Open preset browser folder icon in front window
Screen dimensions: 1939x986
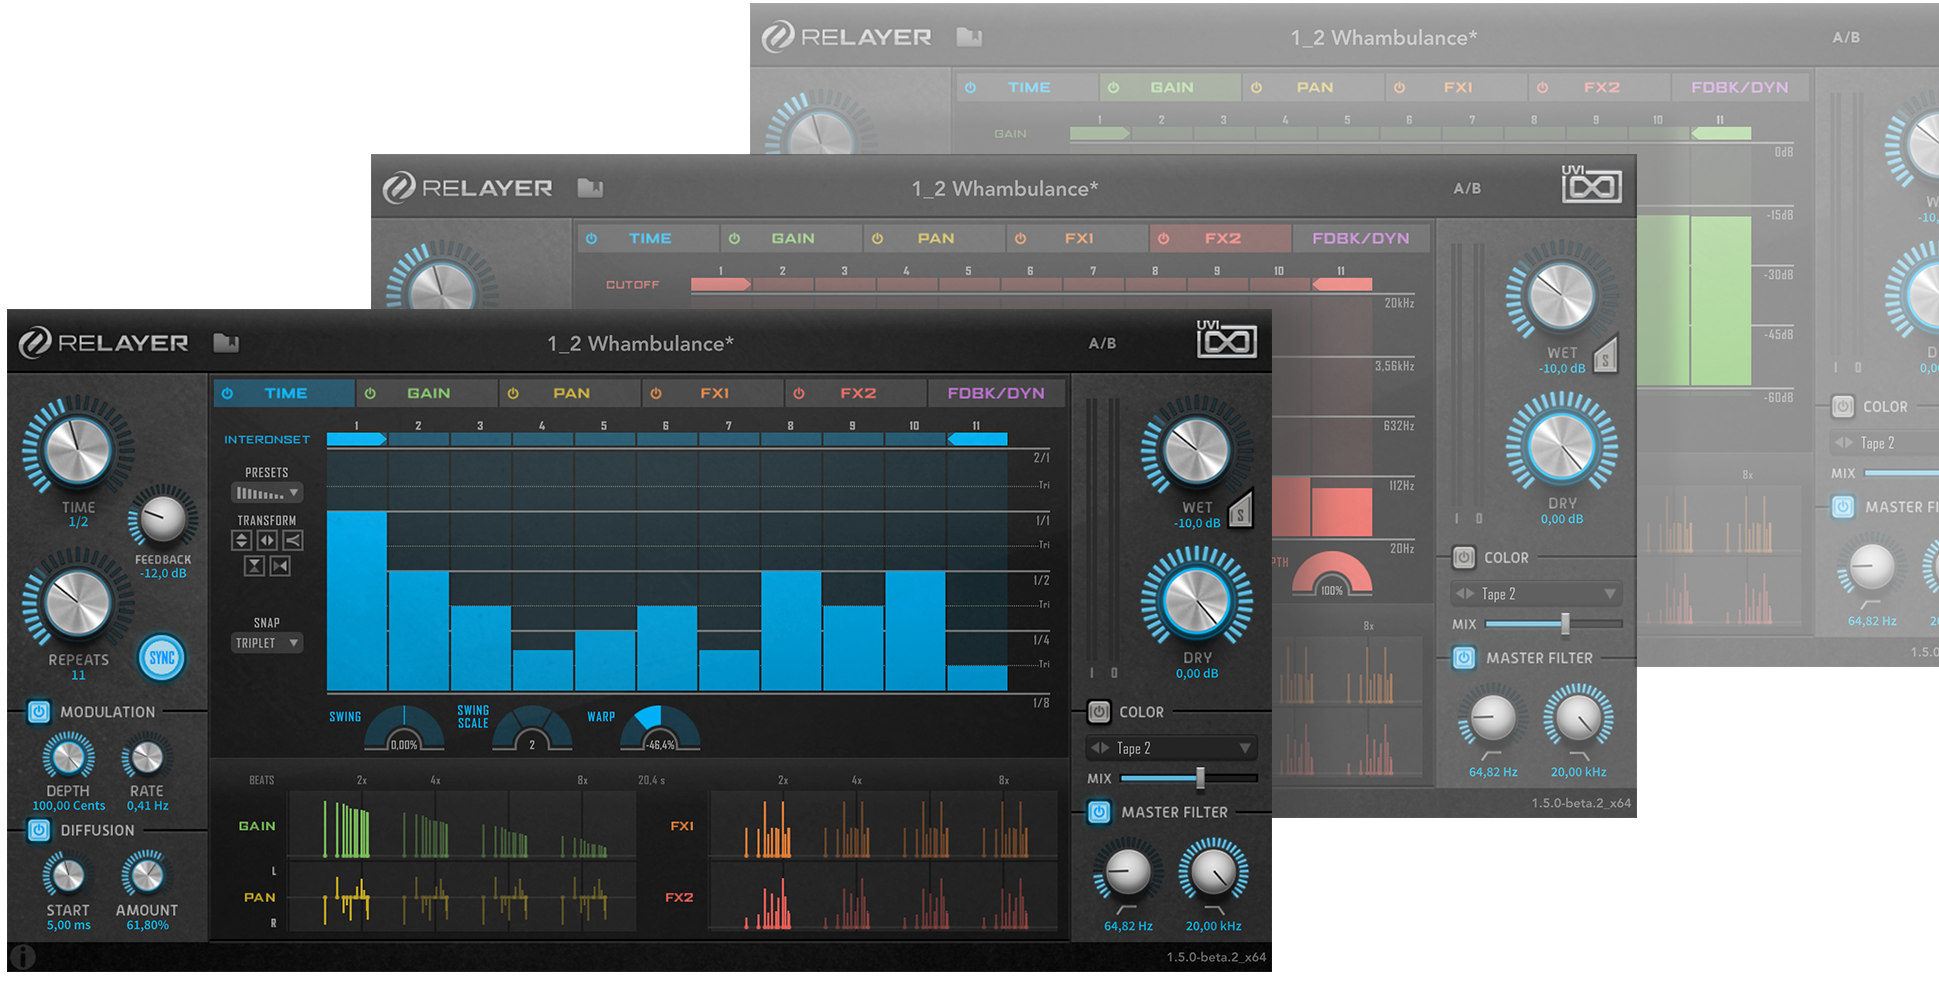(x=226, y=343)
